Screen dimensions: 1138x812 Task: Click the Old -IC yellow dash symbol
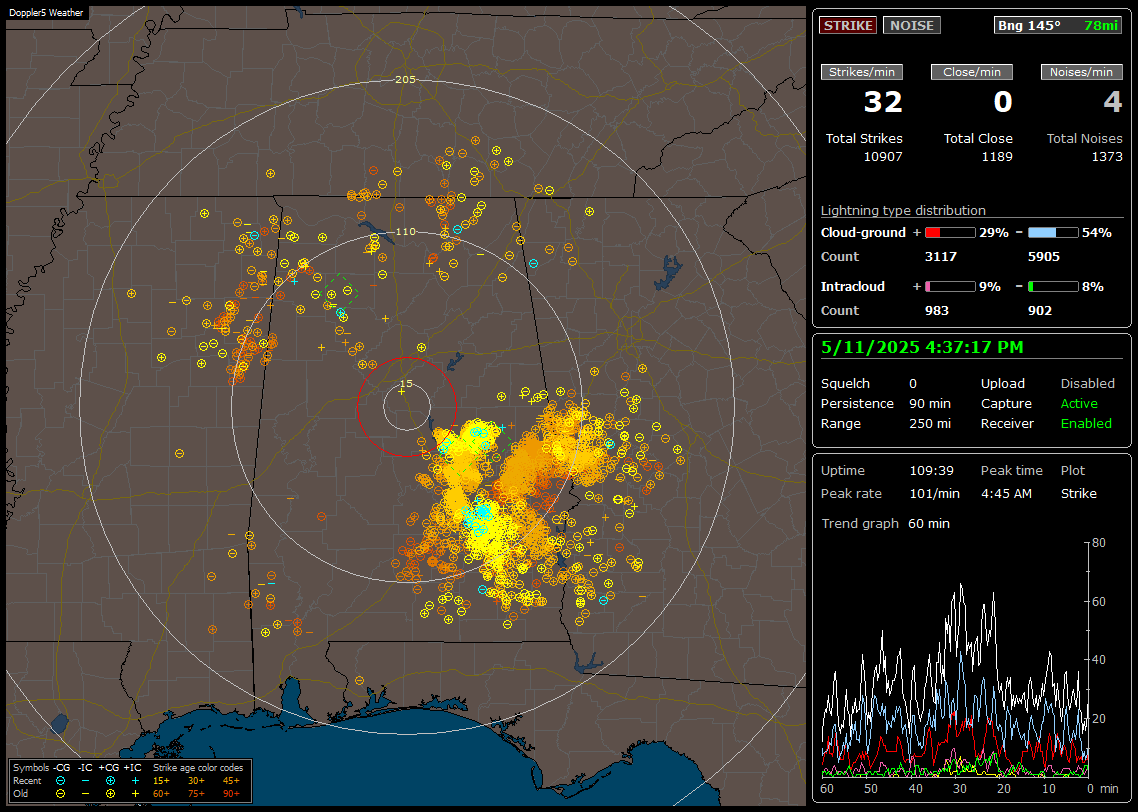(x=86, y=794)
